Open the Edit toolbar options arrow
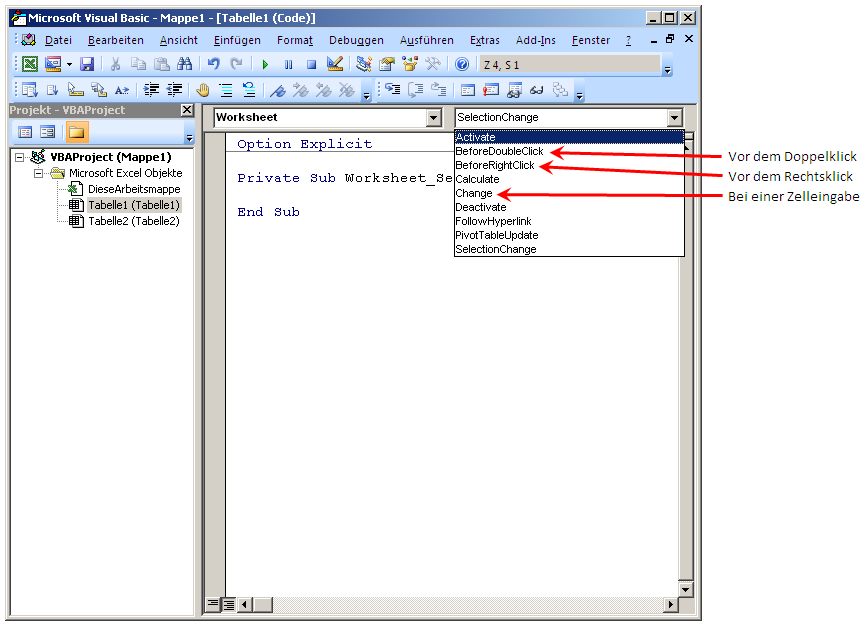The height and width of the screenshot is (625, 865). (x=366, y=96)
